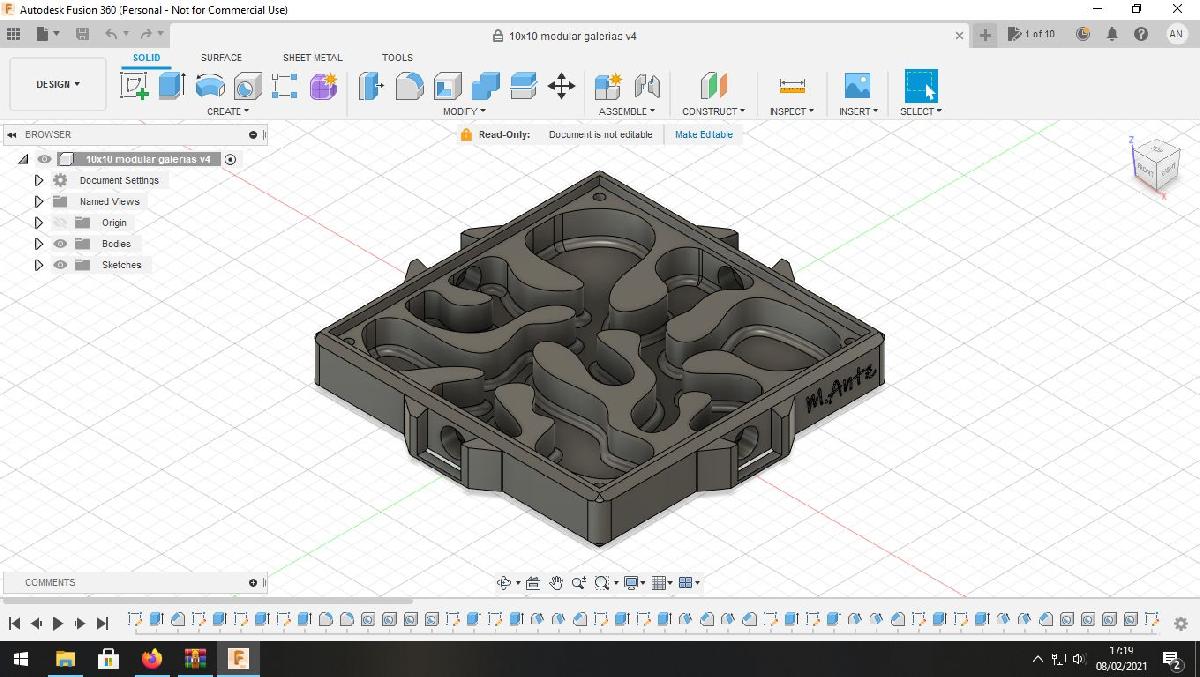Open a new design tab with plus

pos(985,35)
